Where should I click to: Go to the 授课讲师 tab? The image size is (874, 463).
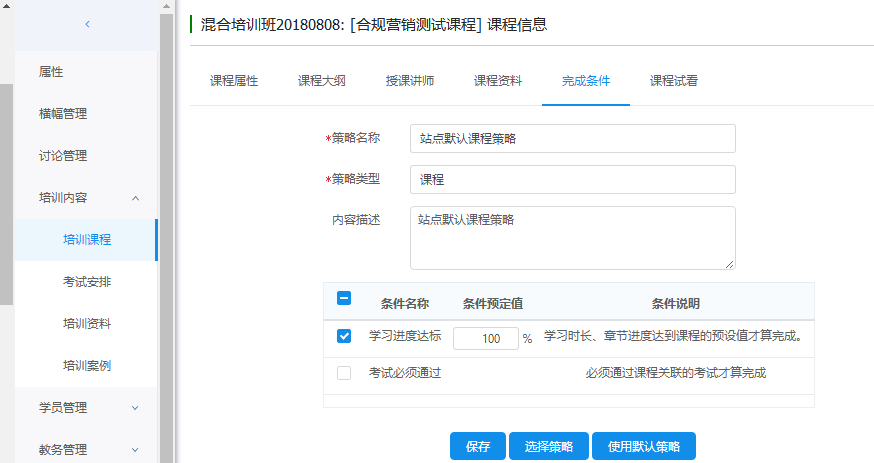click(x=410, y=81)
